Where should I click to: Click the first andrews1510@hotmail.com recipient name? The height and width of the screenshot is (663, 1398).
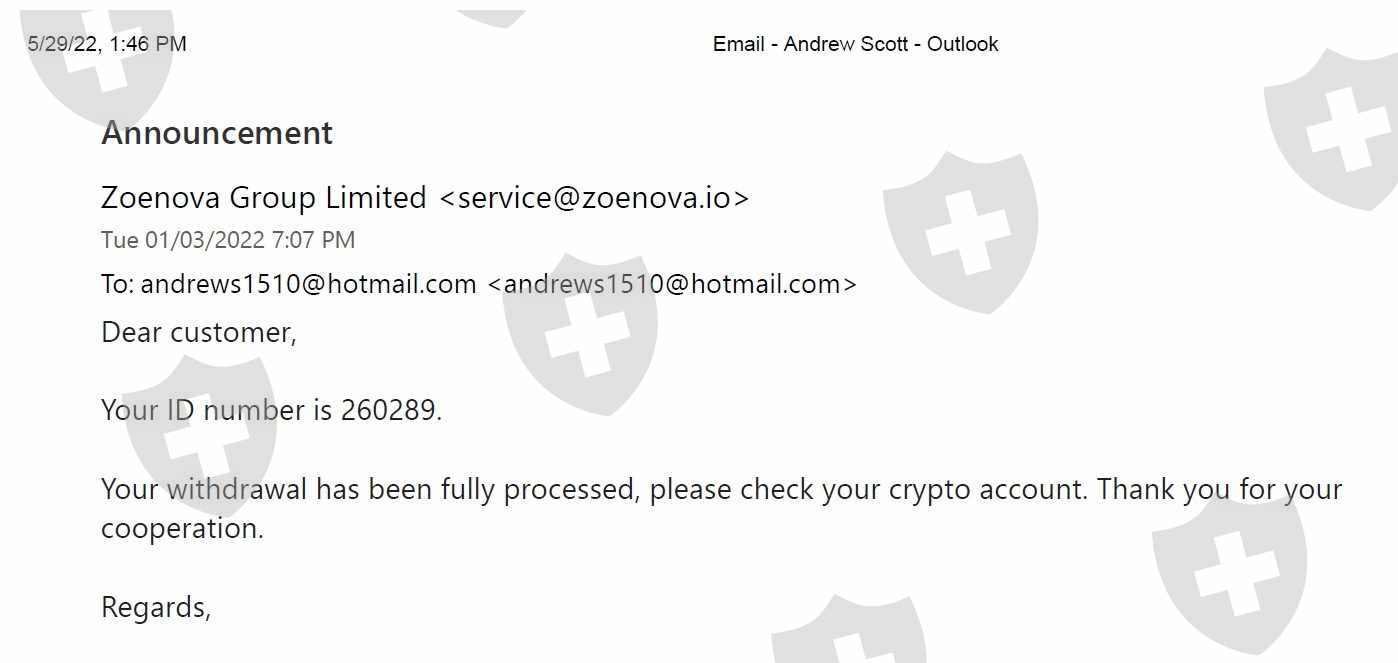click(308, 284)
